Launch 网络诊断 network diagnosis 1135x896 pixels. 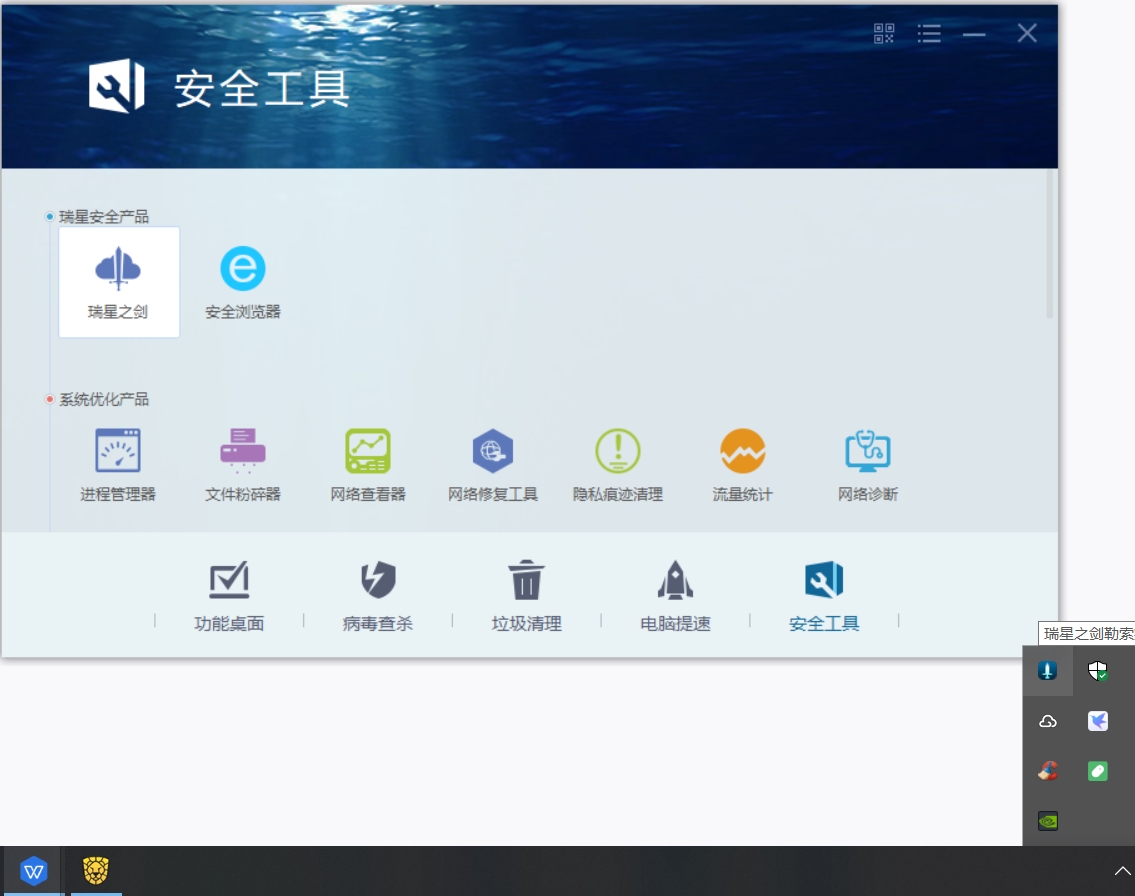coord(867,465)
